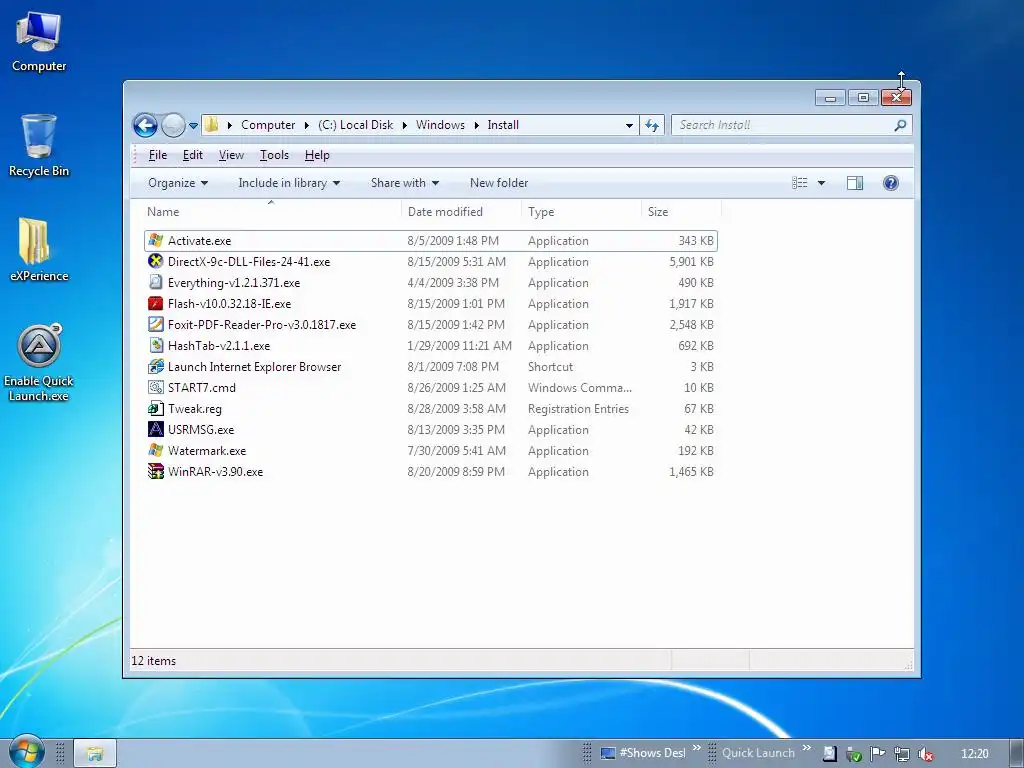
Task: Select the USRMSG.exe file icon
Action: pyautogui.click(x=155, y=429)
